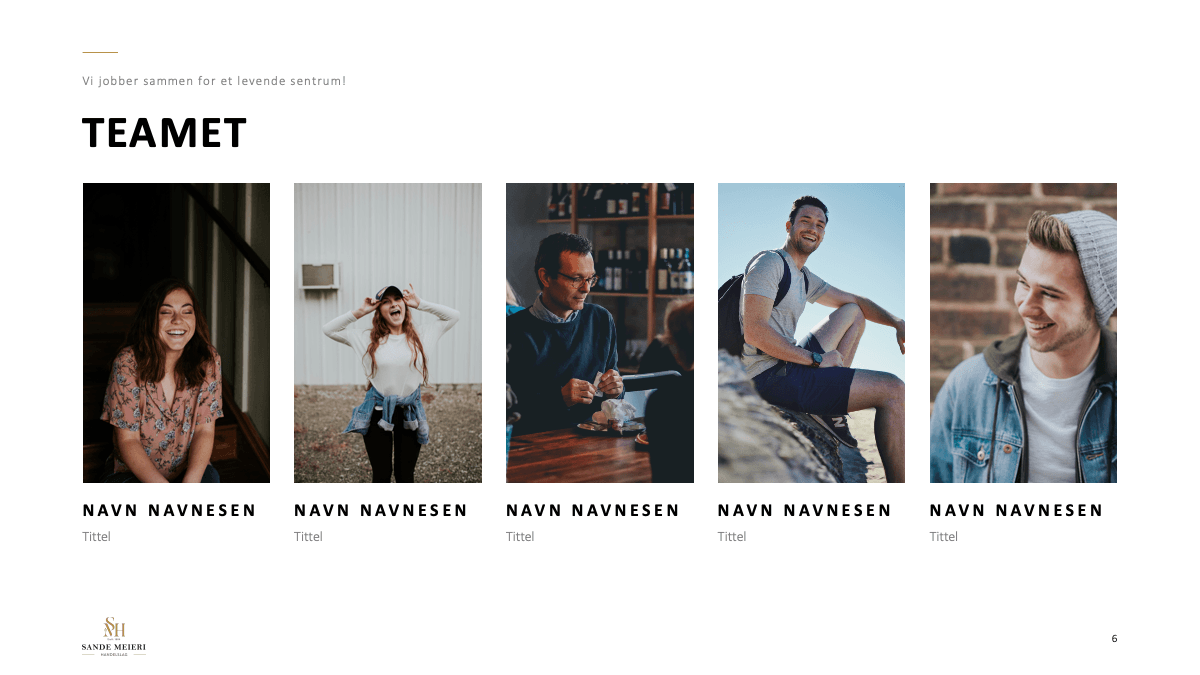Click name under the cap-wearing woman photo
This screenshot has height=675, width=1200.
coord(381,510)
